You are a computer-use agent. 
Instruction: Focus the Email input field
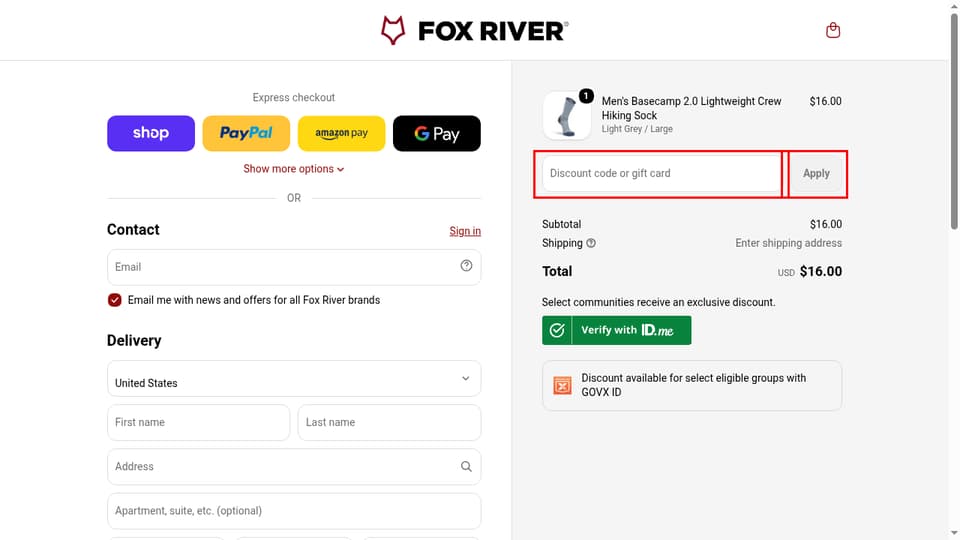[294, 267]
